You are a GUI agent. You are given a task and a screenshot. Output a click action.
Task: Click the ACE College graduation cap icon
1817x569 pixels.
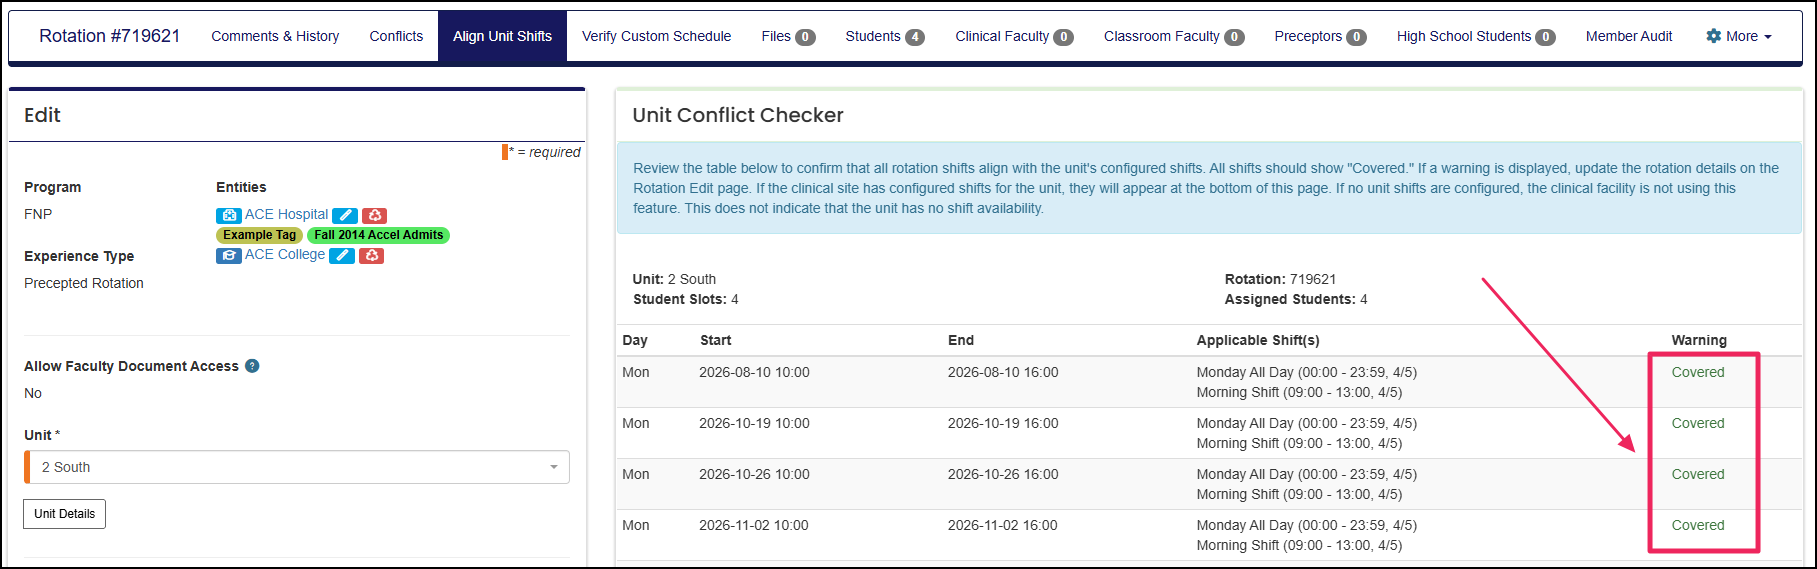(228, 255)
